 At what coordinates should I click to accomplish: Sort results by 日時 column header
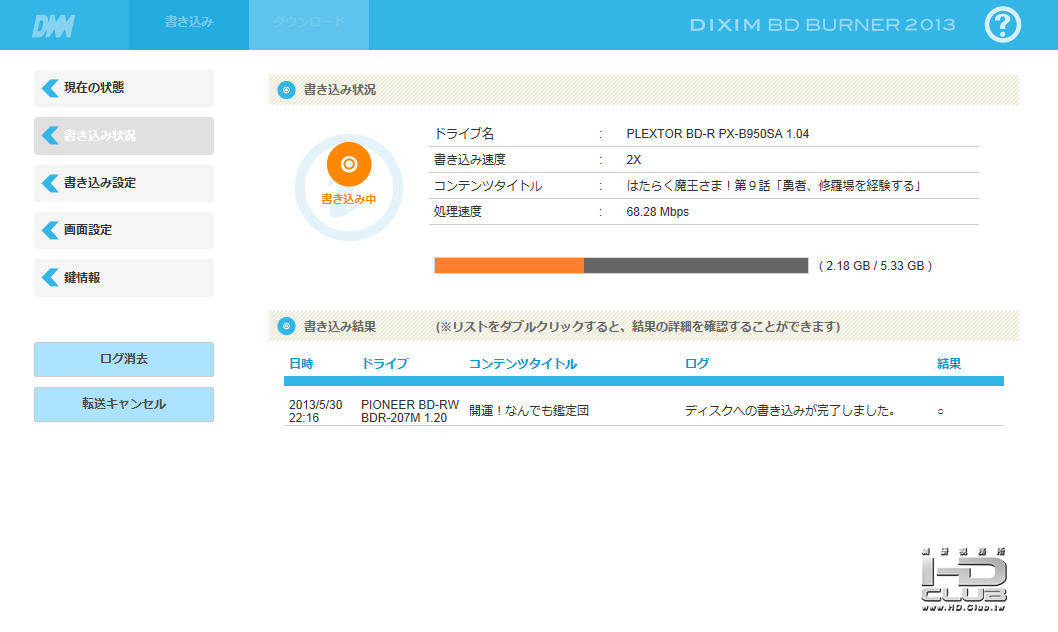(x=301, y=364)
